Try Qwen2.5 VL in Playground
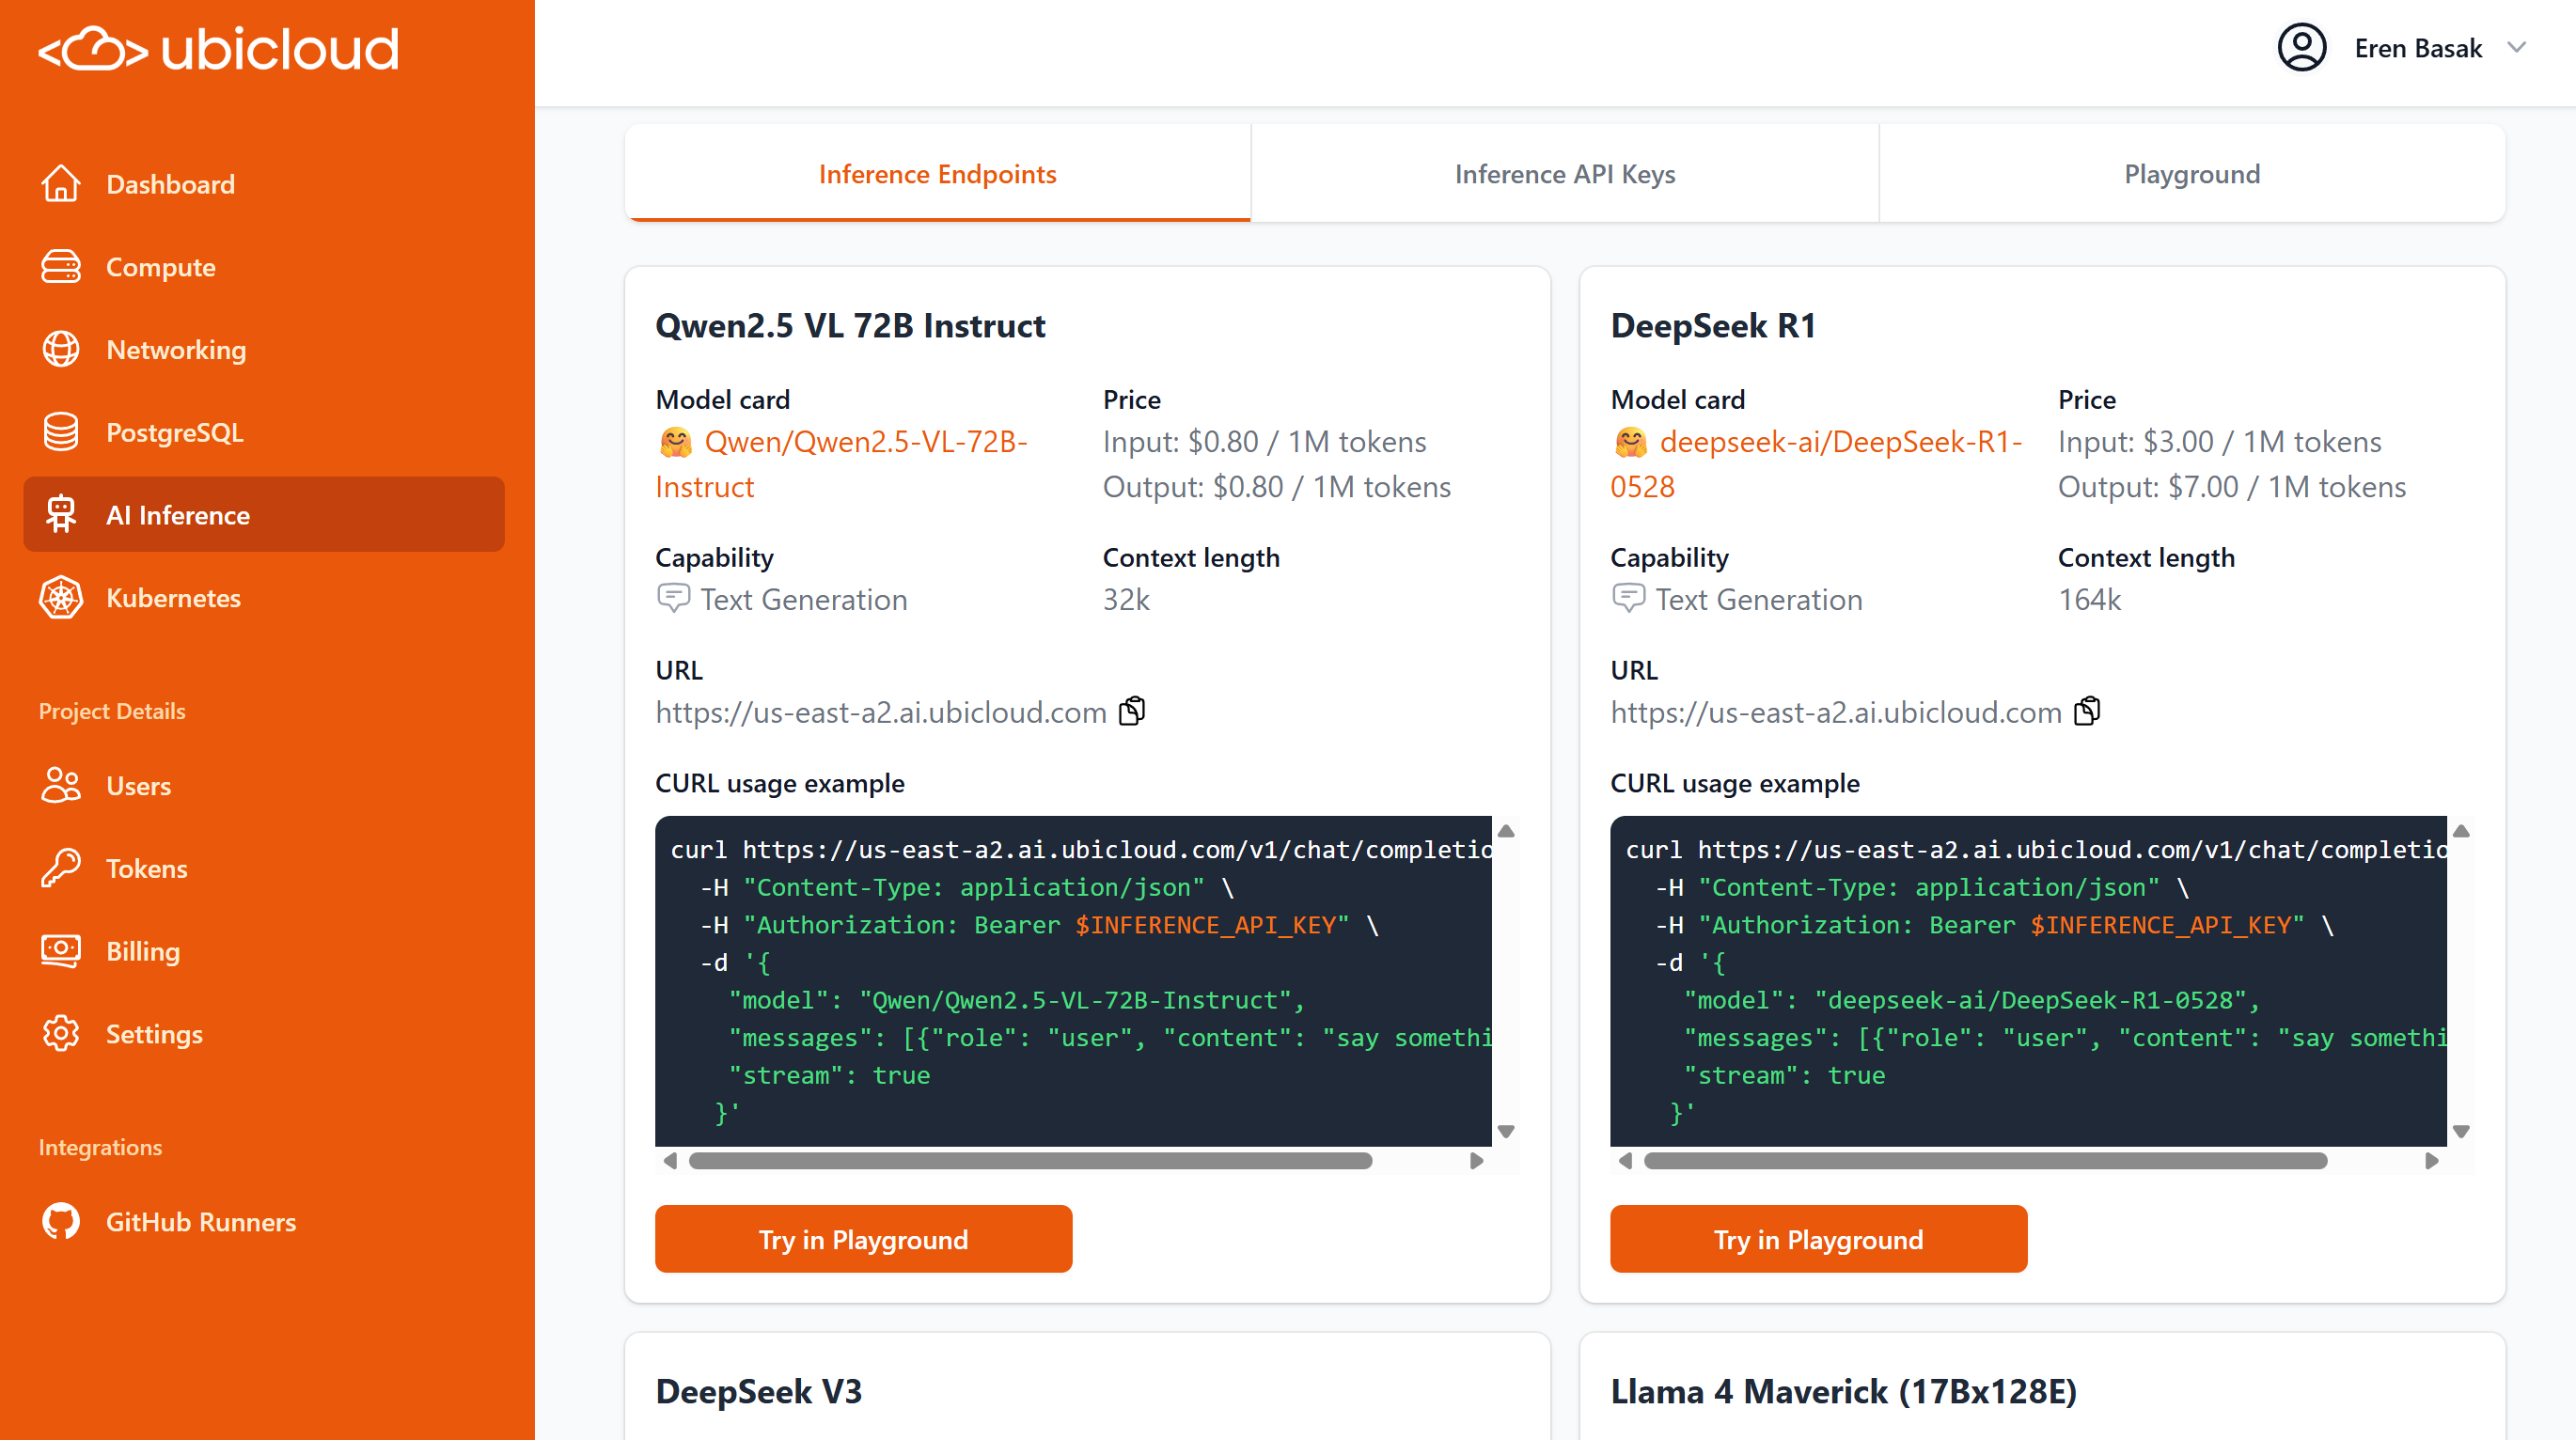Image resolution: width=2576 pixels, height=1440 pixels. tap(863, 1239)
